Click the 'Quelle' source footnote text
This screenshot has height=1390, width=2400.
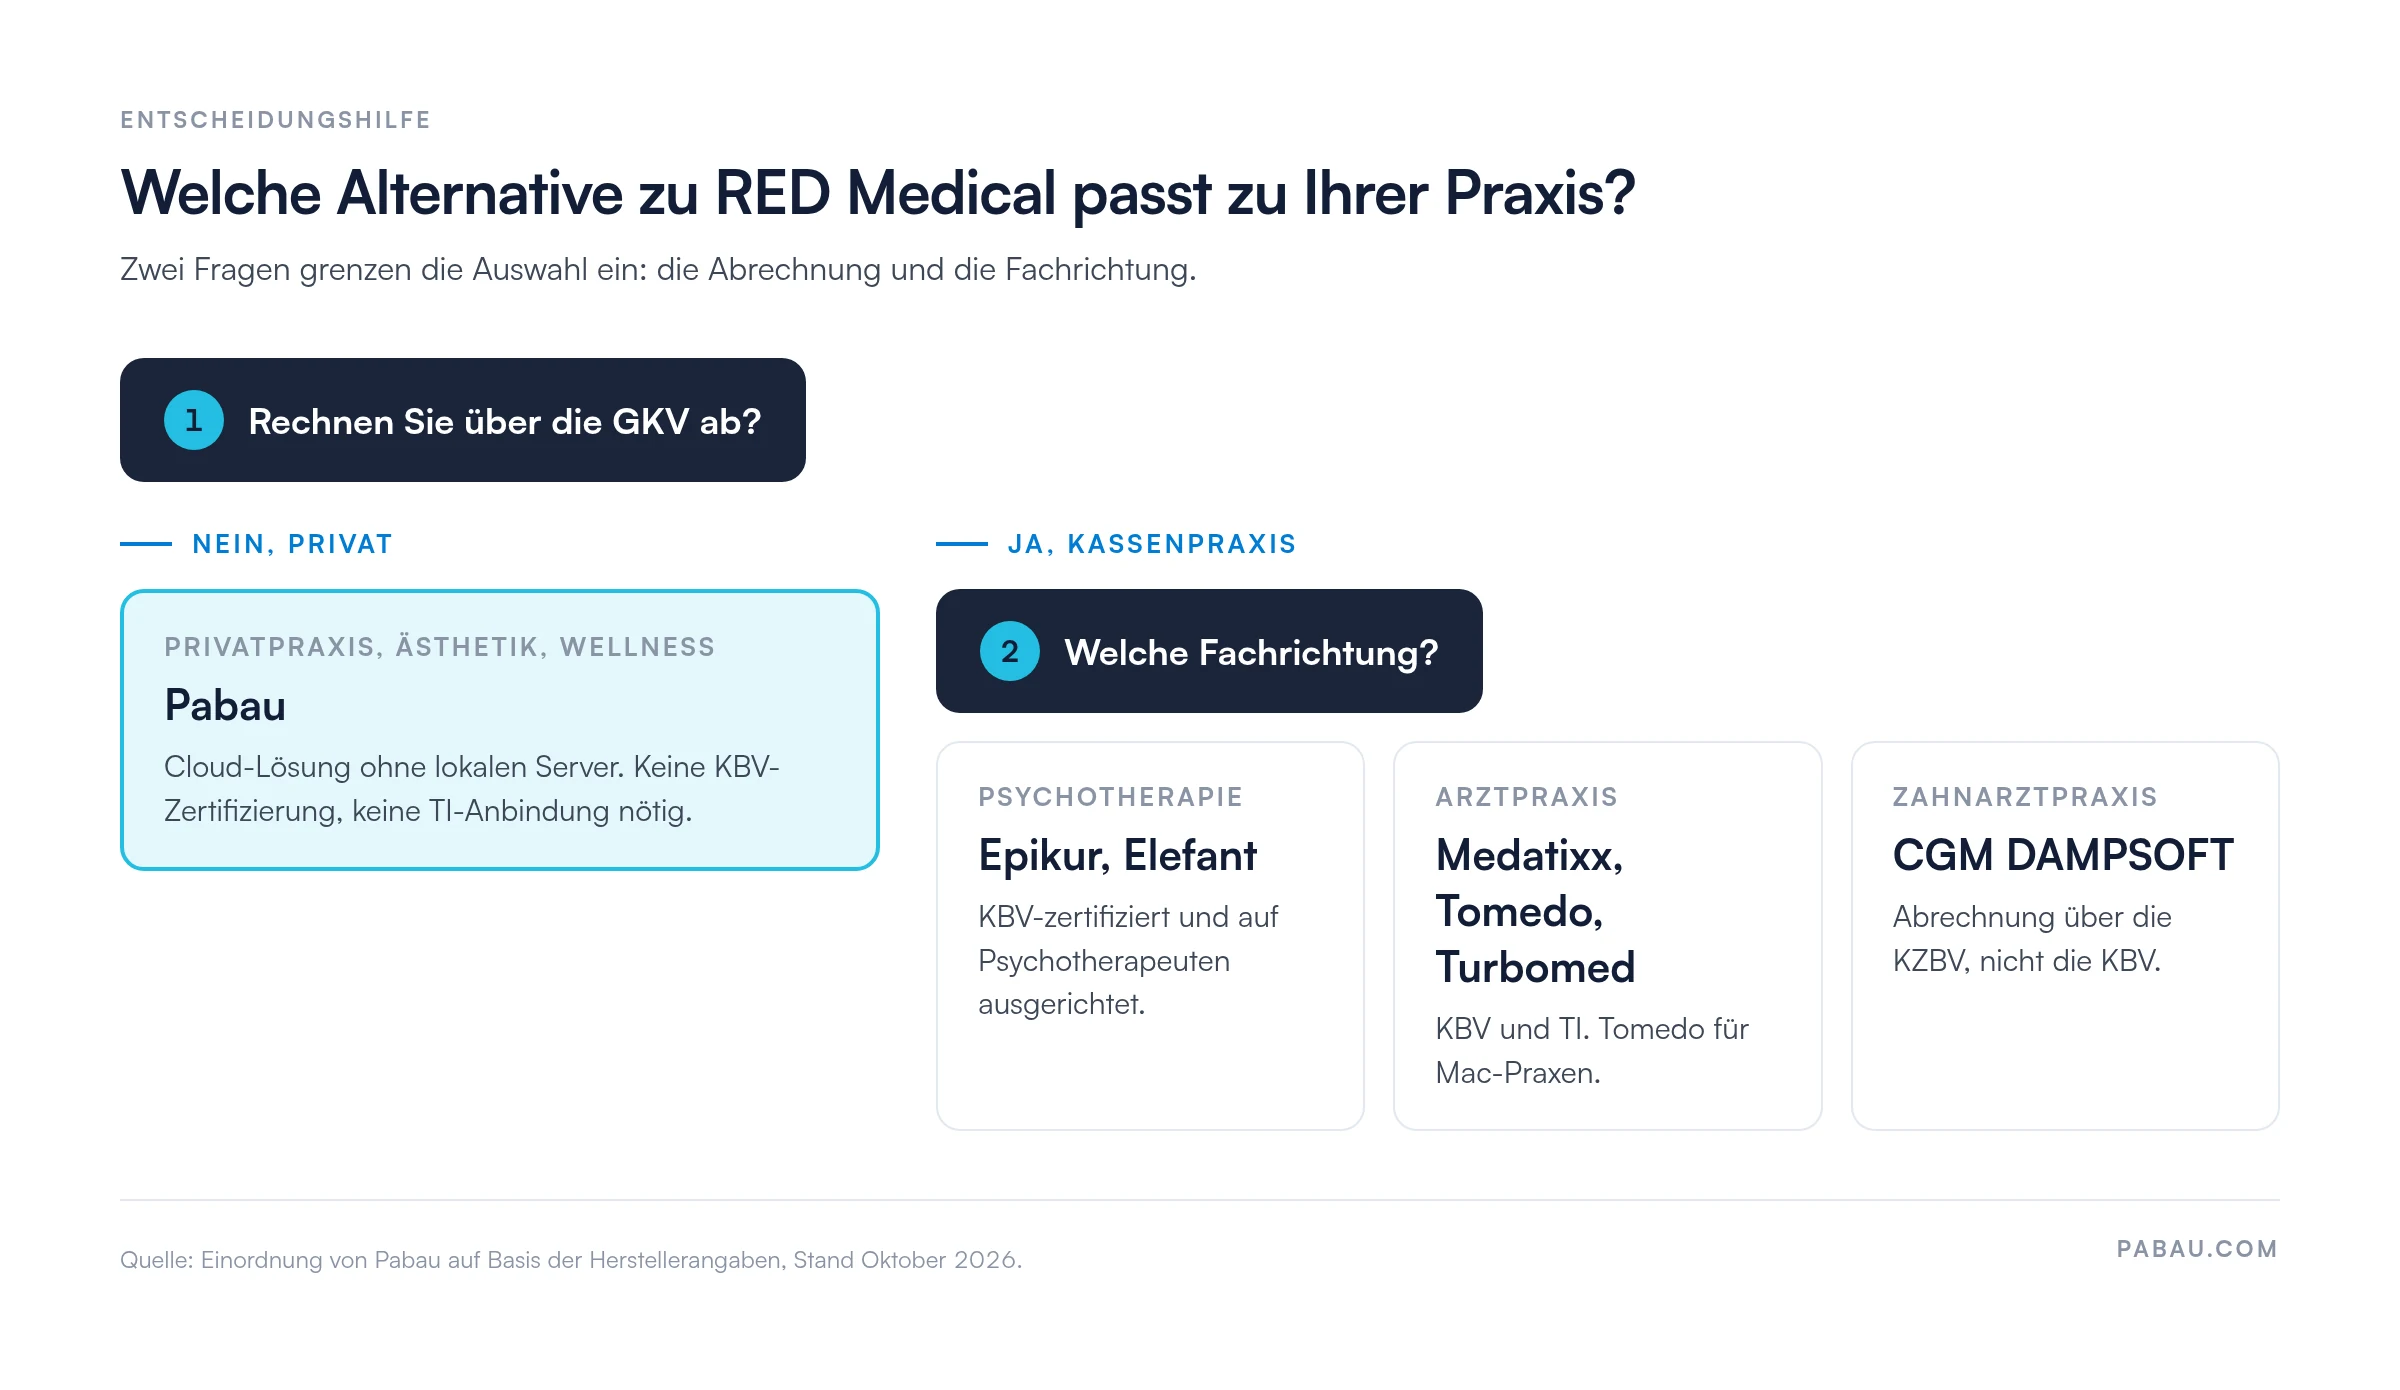point(571,1260)
